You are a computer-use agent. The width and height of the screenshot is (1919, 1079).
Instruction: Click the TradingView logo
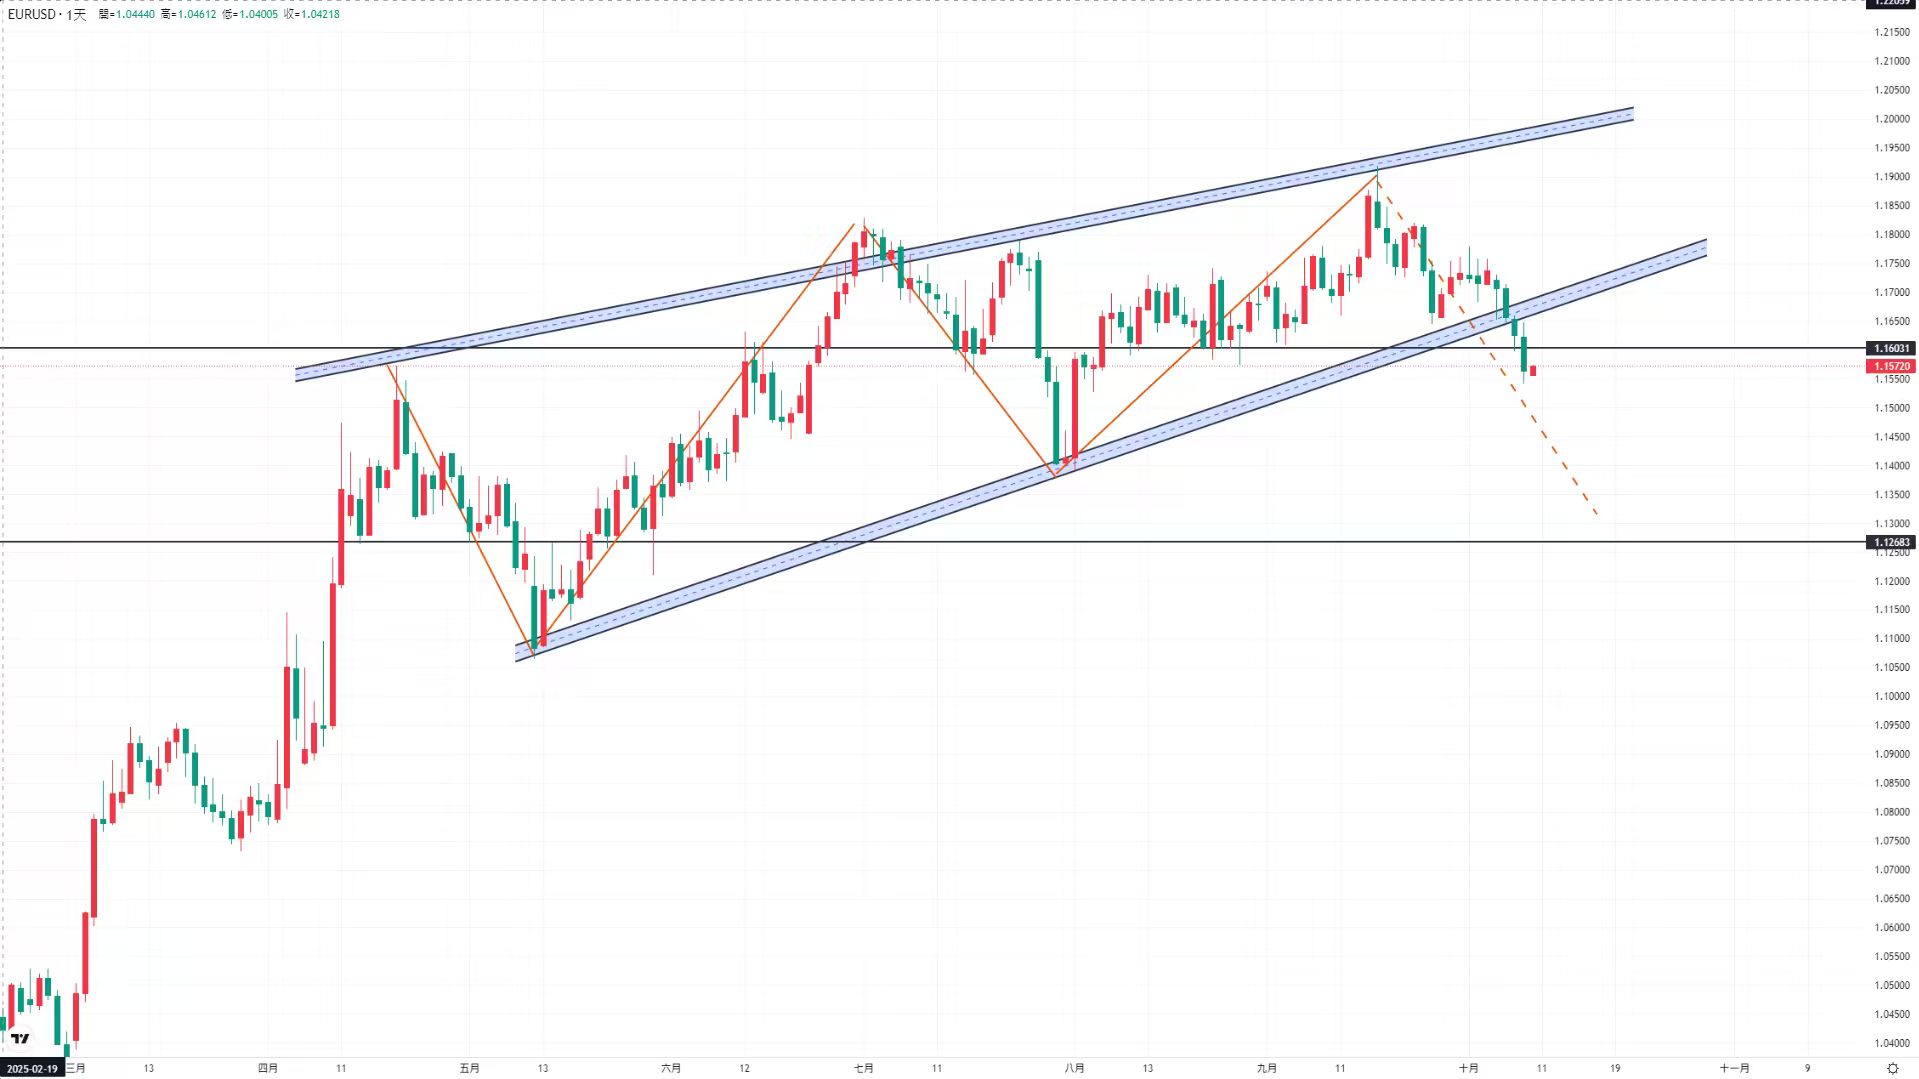coord(20,1038)
